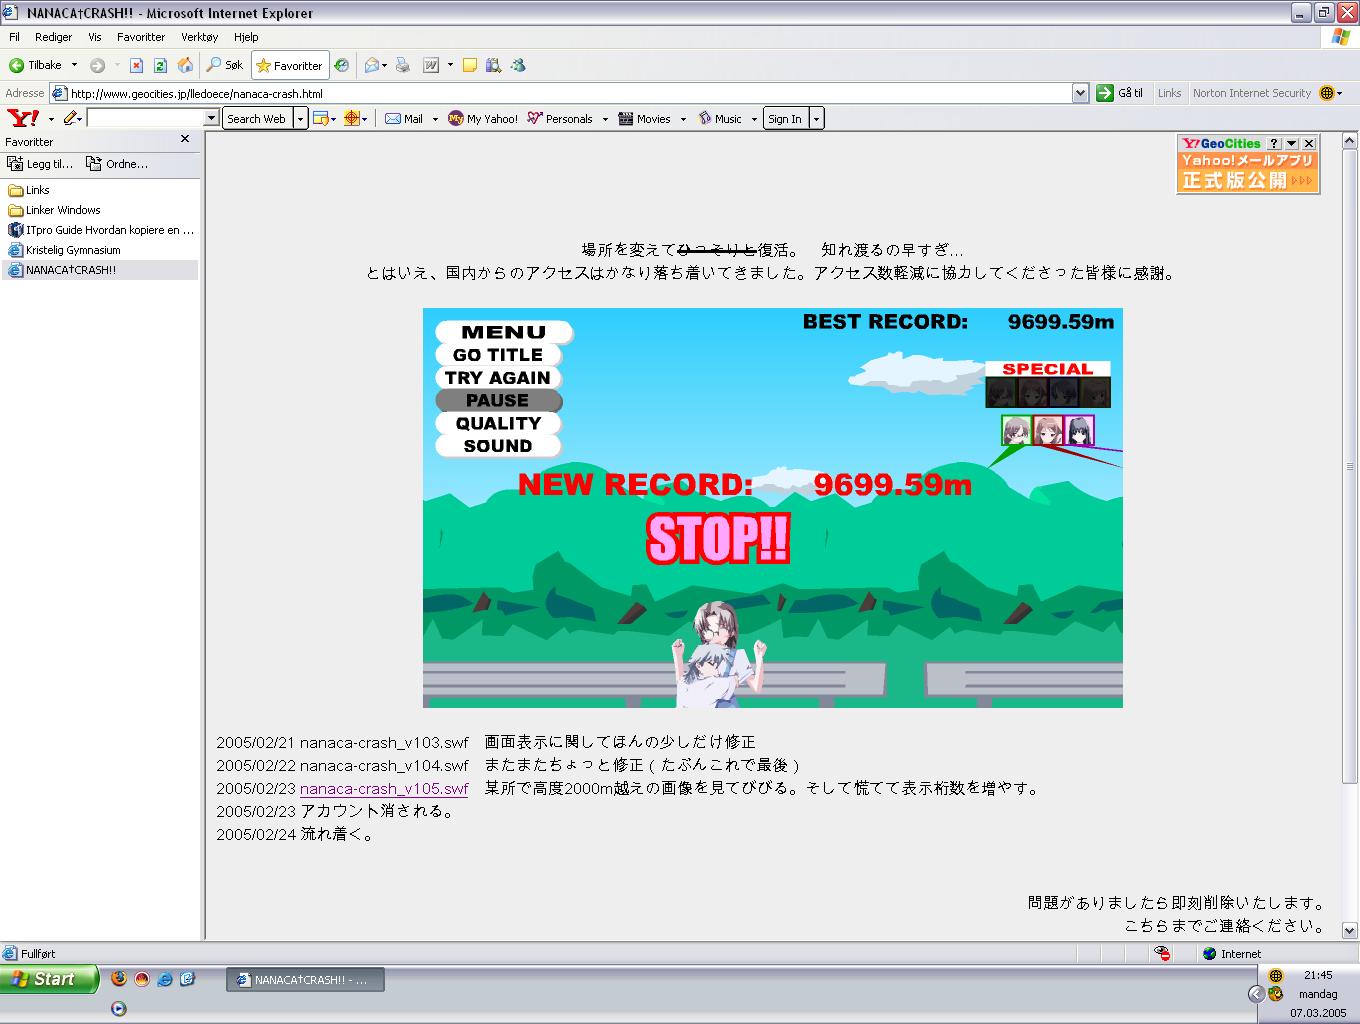Click the GeoCities ad help question button
Image resolution: width=1360 pixels, height=1024 pixels.
tap(1274, 144)
